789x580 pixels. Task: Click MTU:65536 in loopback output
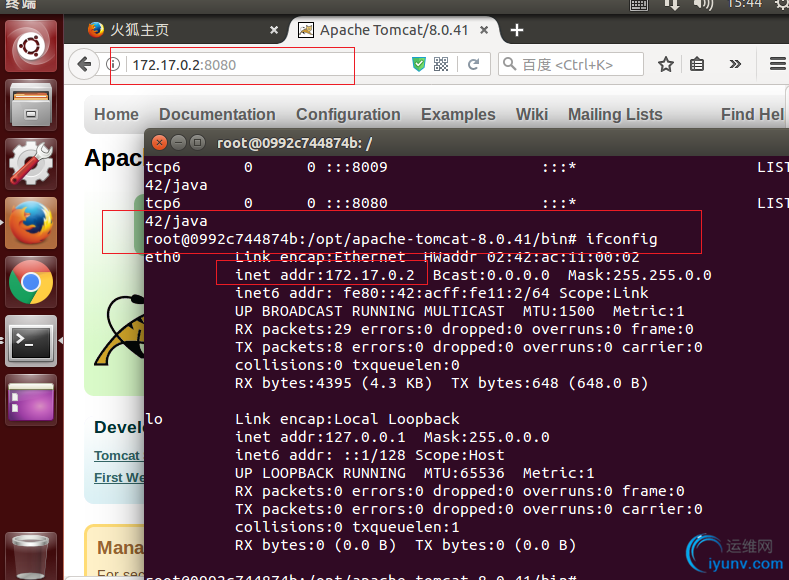pos(464,473)
